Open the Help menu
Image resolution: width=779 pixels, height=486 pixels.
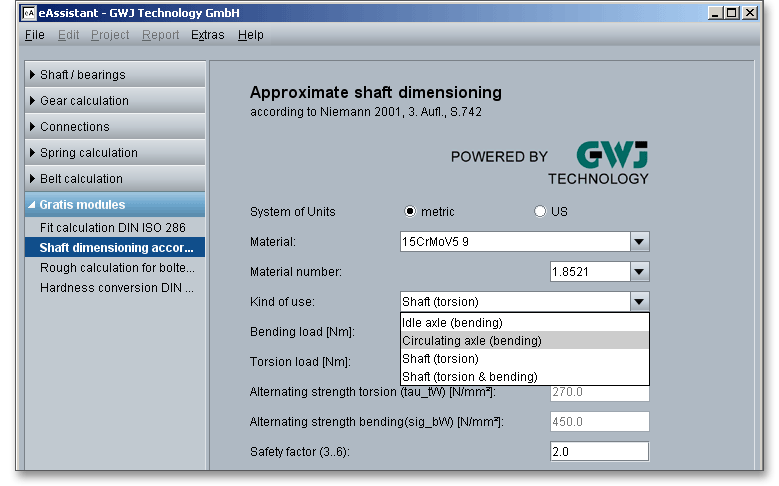pyautogui.click(x=251, y=35)
